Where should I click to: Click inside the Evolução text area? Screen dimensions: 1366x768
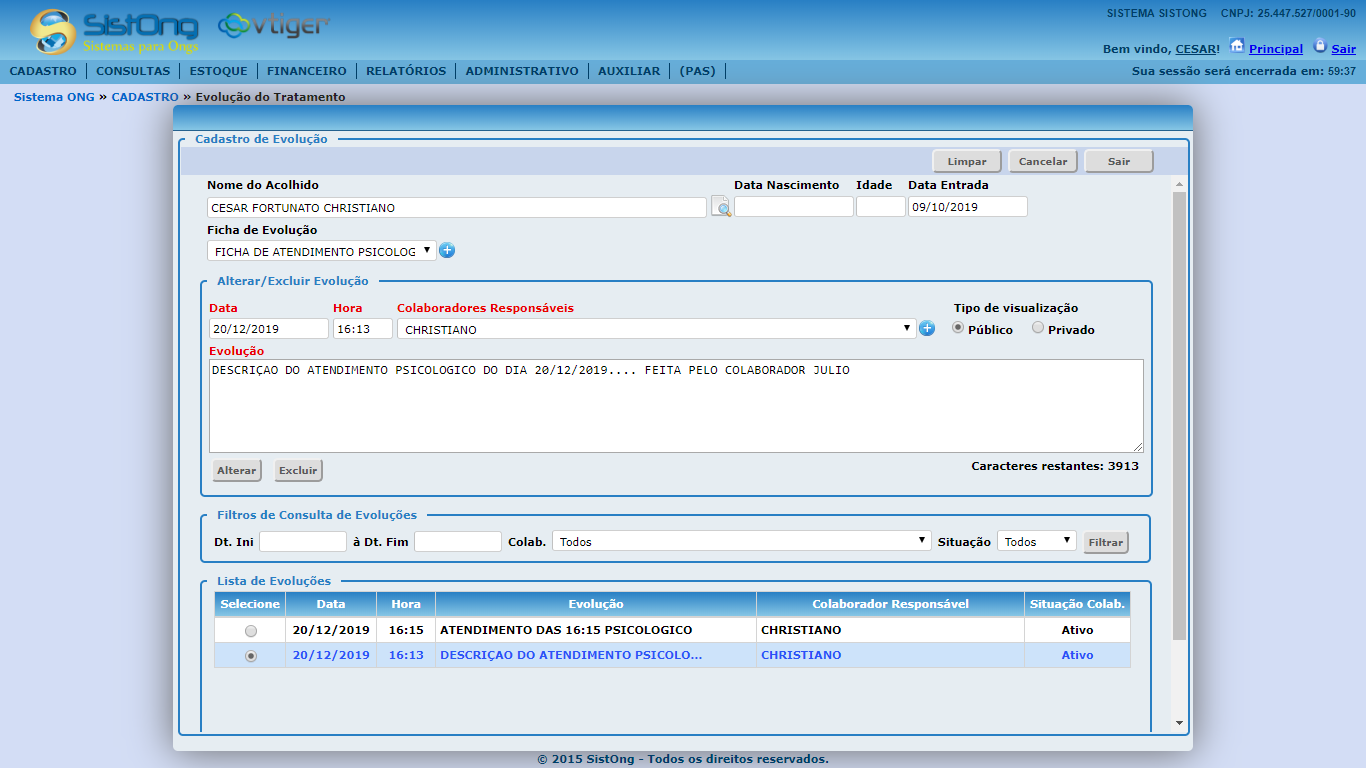point(676,406)
